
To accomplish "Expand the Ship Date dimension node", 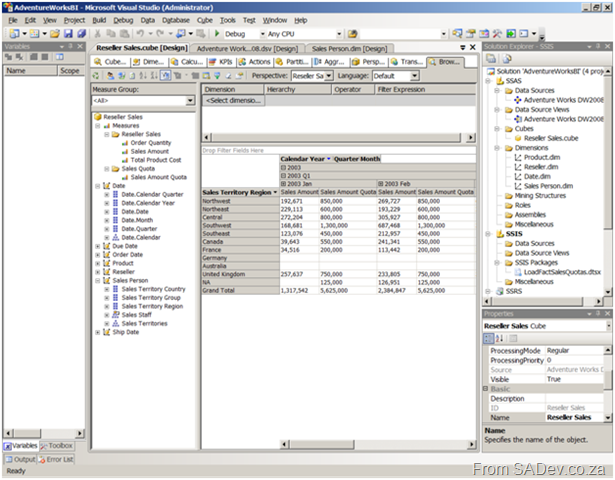I will pos(98,333).
